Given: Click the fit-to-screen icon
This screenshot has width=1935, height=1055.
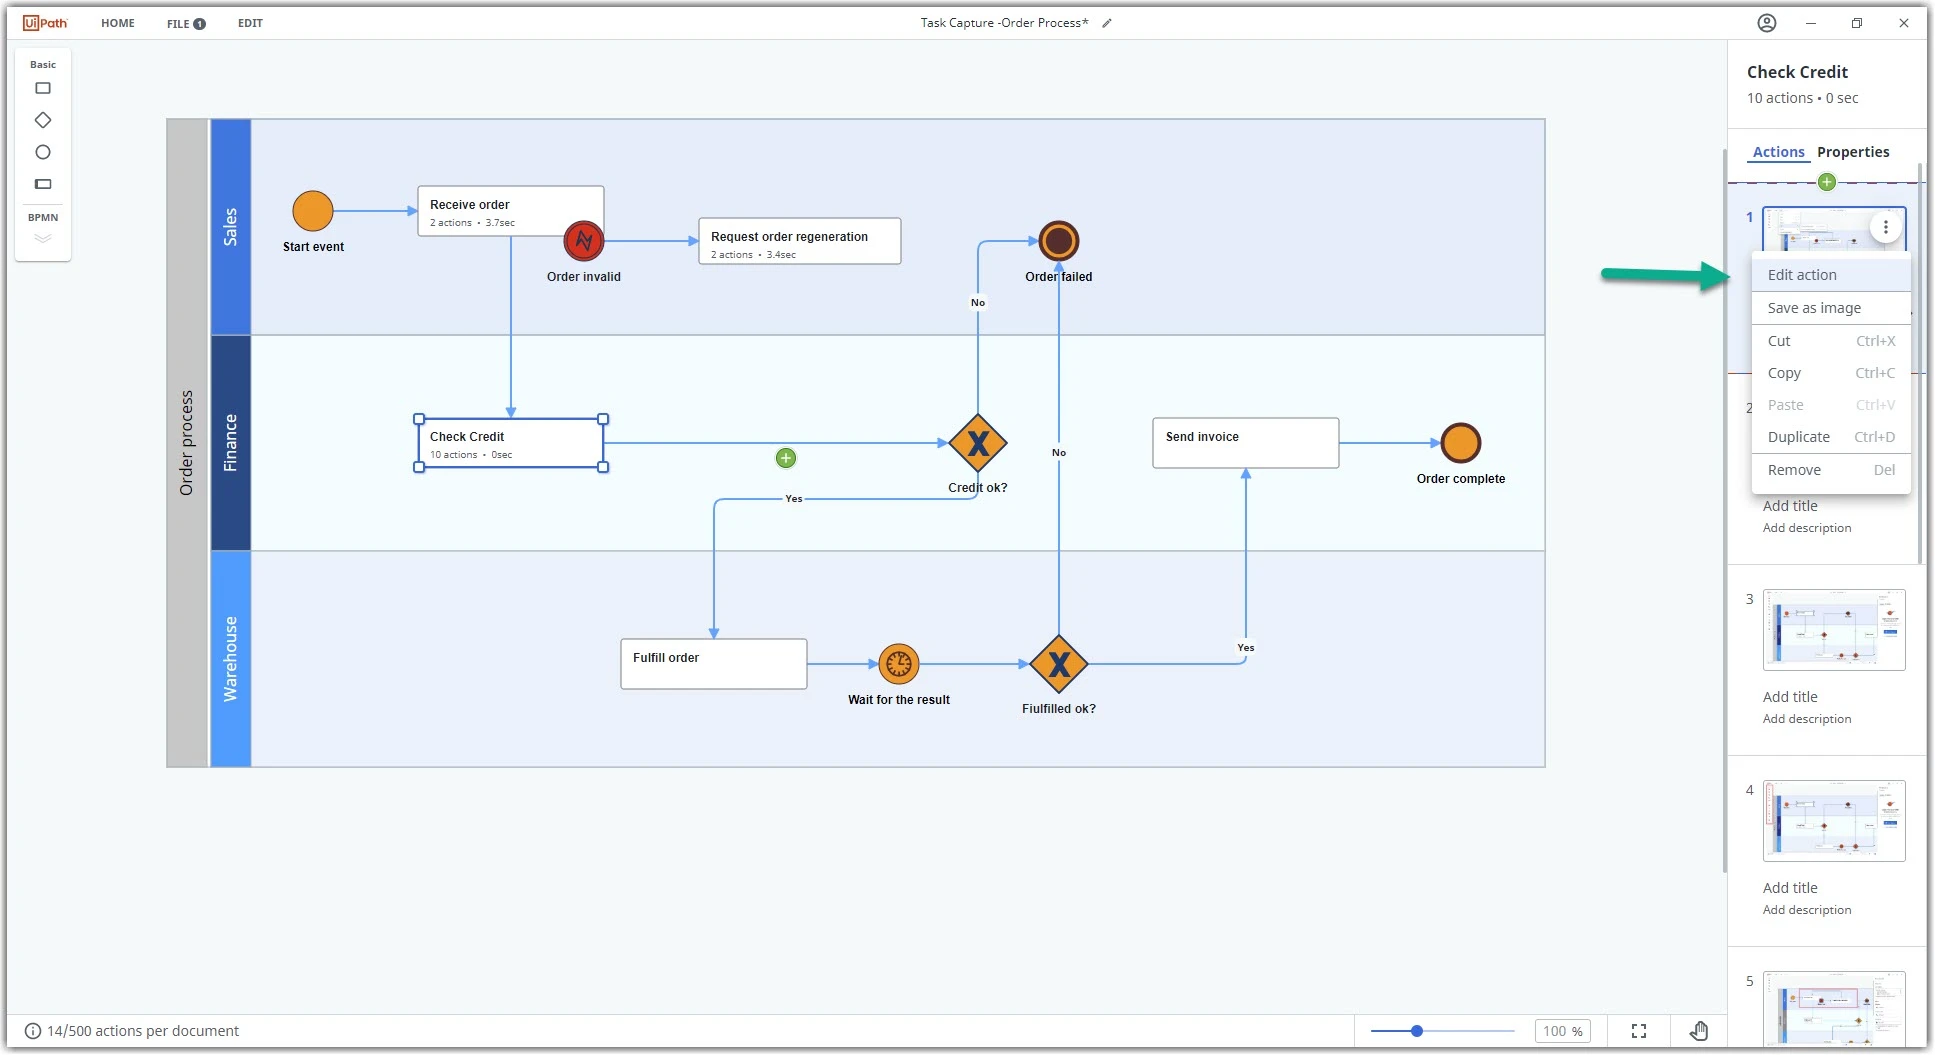Looking at the screenshot, I should point(1639,1031).
